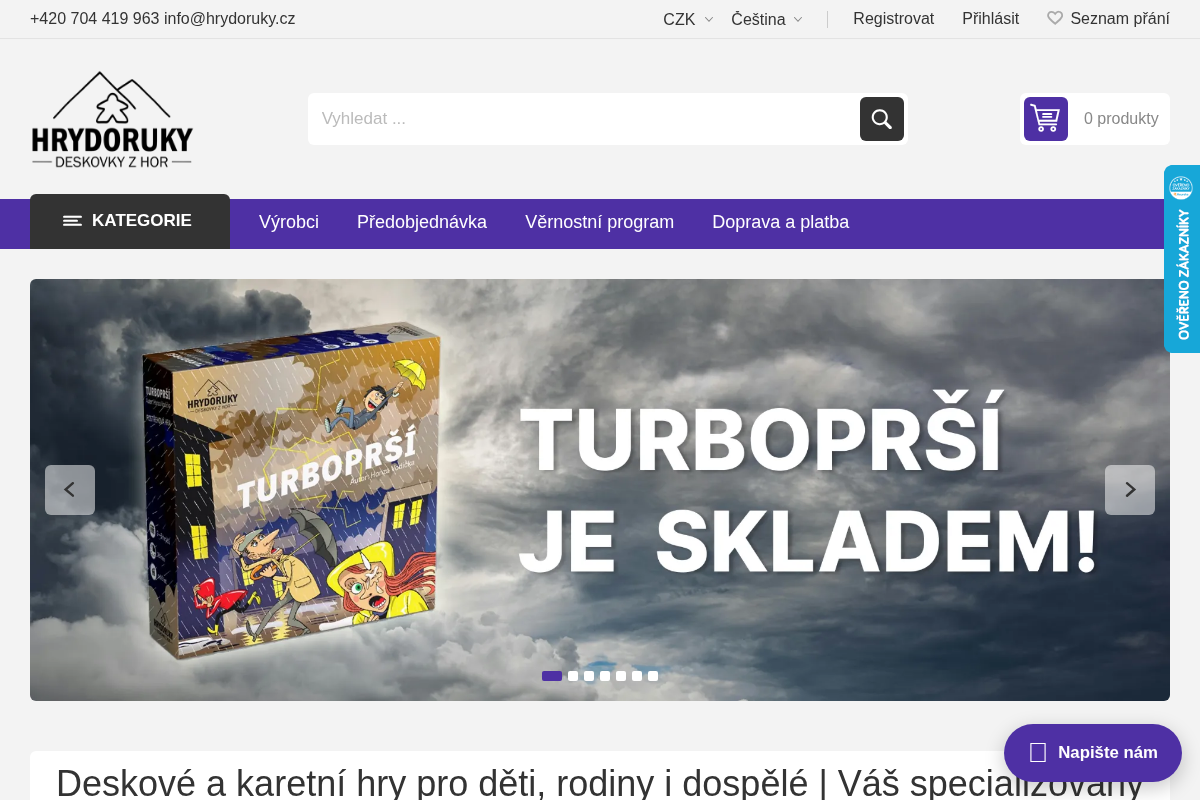
Task: Go to previous banner slide arrow
Action: [70, 490]
